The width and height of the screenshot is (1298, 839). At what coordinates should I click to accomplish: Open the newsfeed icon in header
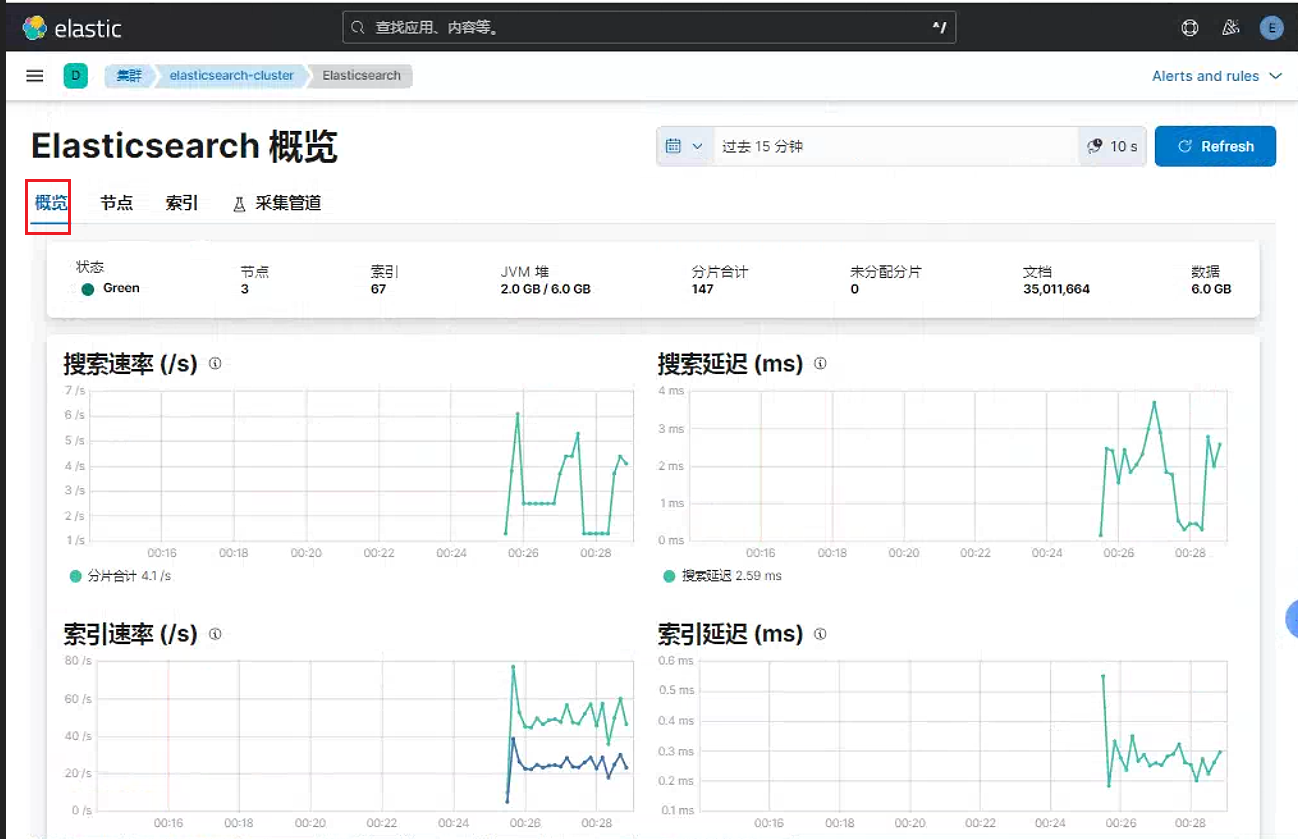[1231, 28]
